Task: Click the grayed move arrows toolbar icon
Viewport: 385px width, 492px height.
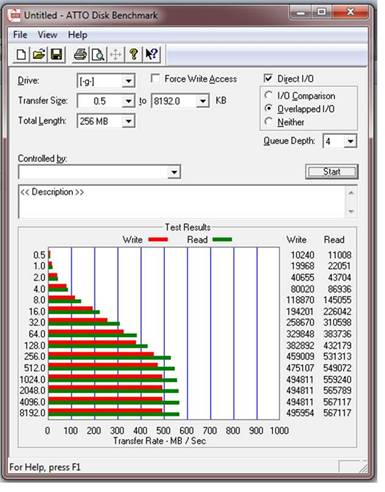Action: (116, 54)
